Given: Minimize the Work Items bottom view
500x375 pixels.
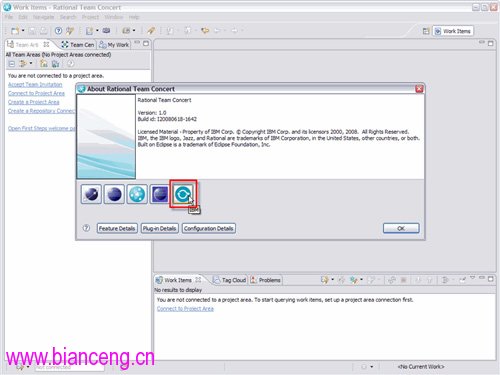Looking at the screenshot, I should [482, 278].
